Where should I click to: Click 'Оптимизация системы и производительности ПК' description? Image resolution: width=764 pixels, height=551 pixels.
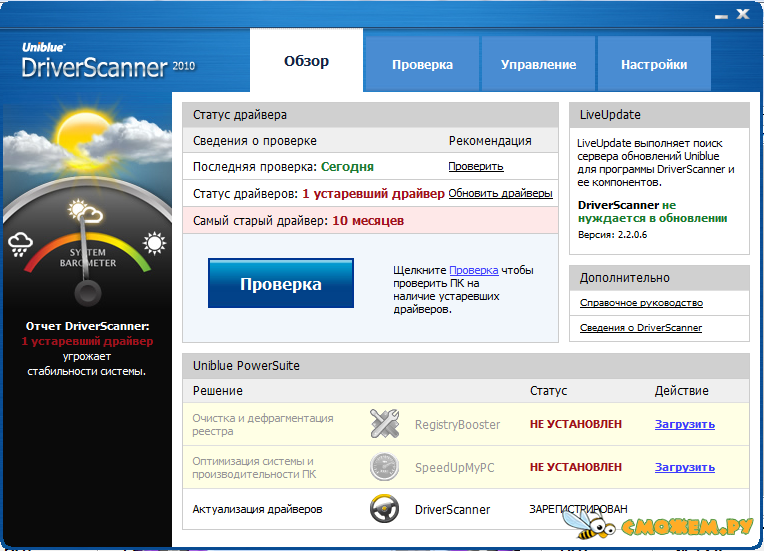coord(254,467)
